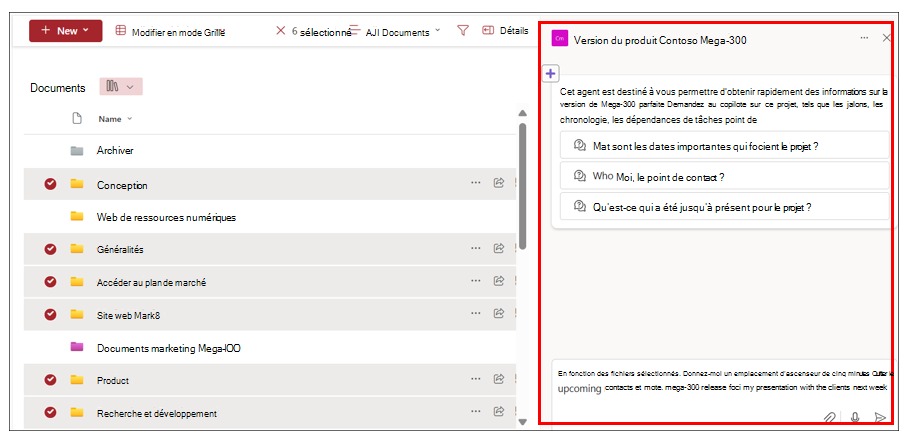Open the Product folder
This screenshot has width=907, height=442.
[x=113, y=381]
